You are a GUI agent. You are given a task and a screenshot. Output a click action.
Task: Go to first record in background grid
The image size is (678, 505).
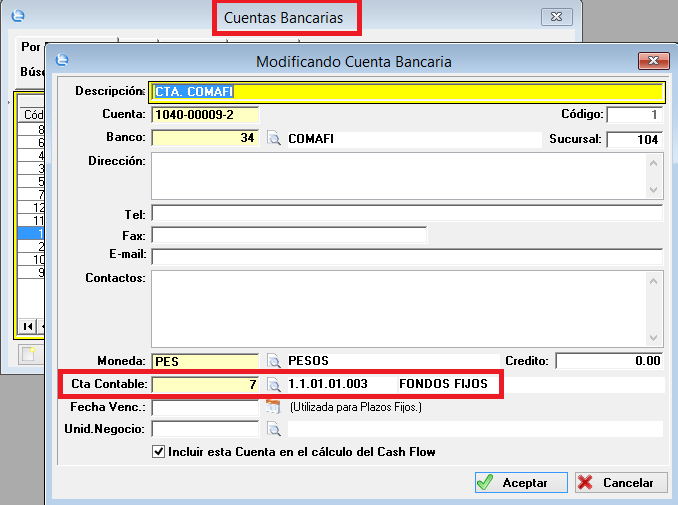[28, 326]
